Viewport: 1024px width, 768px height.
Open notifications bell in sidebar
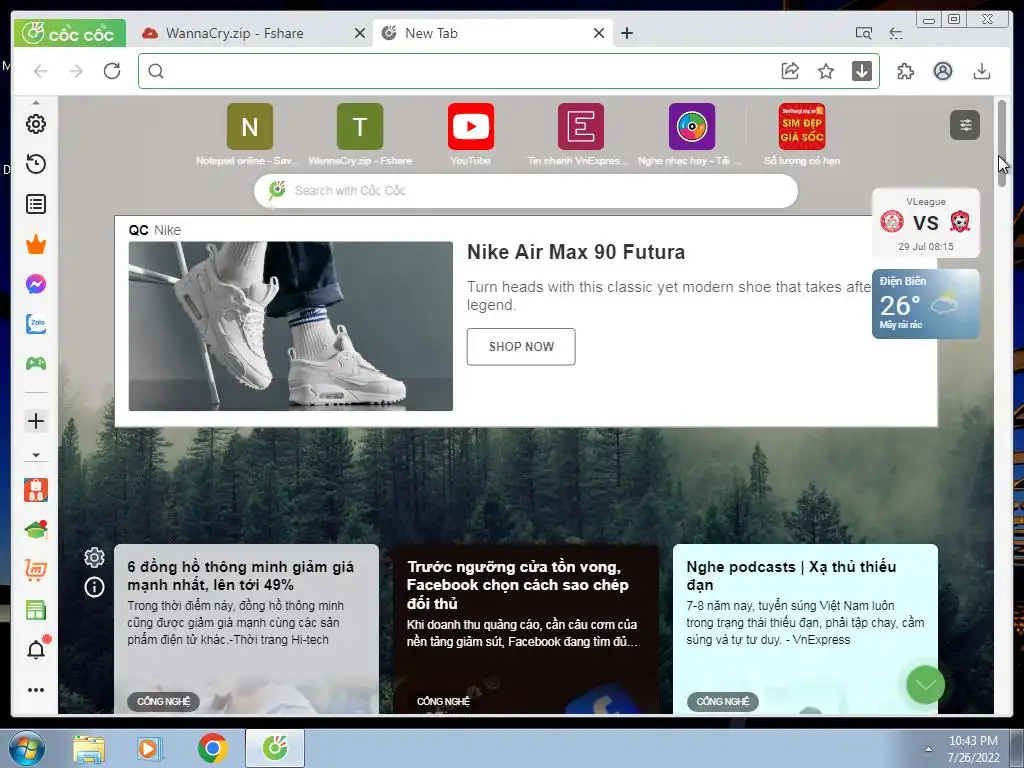coord(37,649)
